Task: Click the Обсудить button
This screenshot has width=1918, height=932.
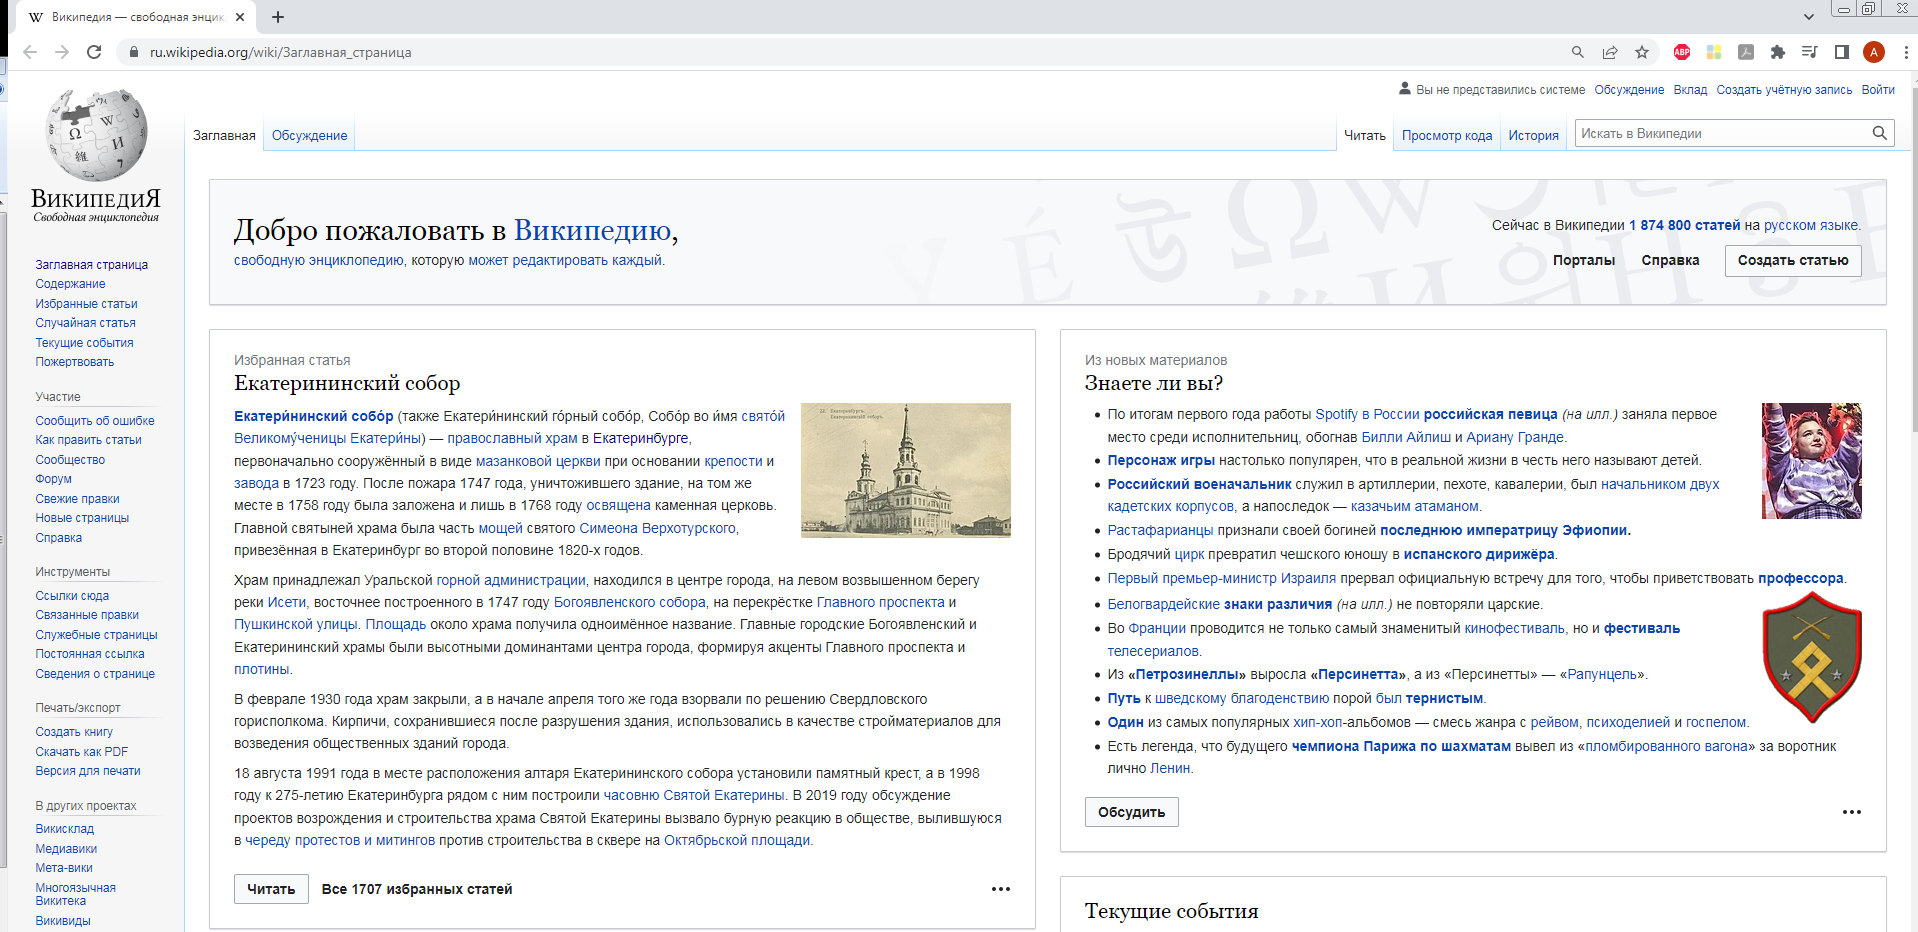Action: 1131,812
